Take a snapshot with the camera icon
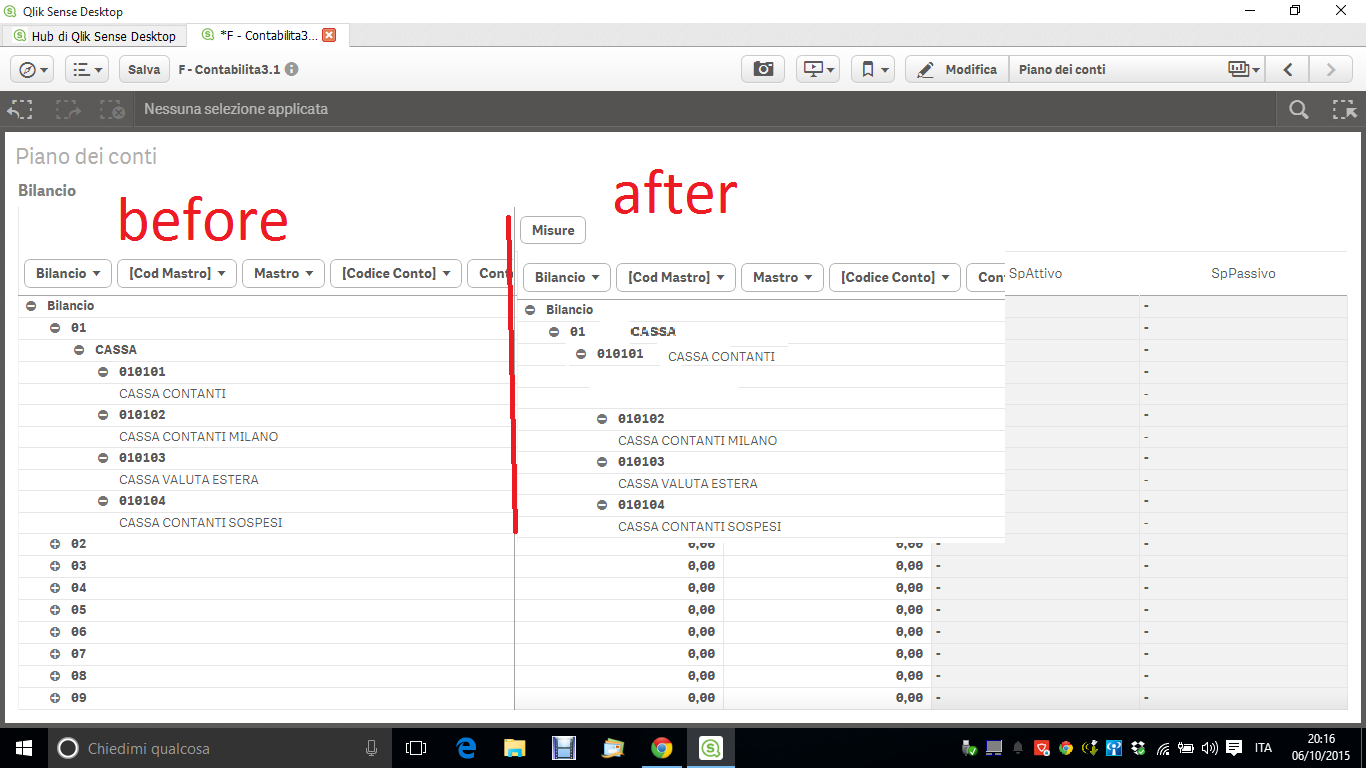The width and height of the screenshot is (1366, 768). [763, 69]
